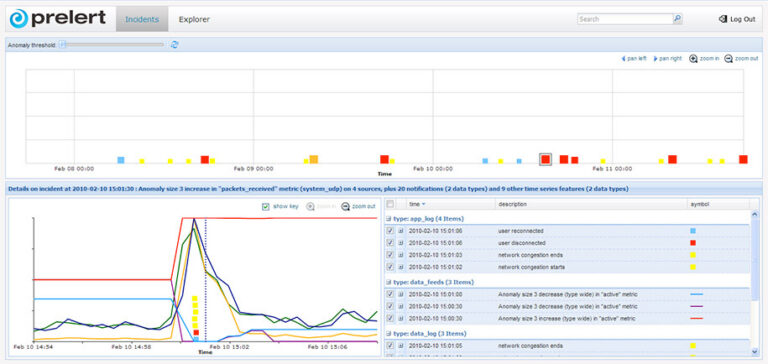Uncheck the network congestion starts checkbox
The image size is (768, 364).
tap(390, 267)
